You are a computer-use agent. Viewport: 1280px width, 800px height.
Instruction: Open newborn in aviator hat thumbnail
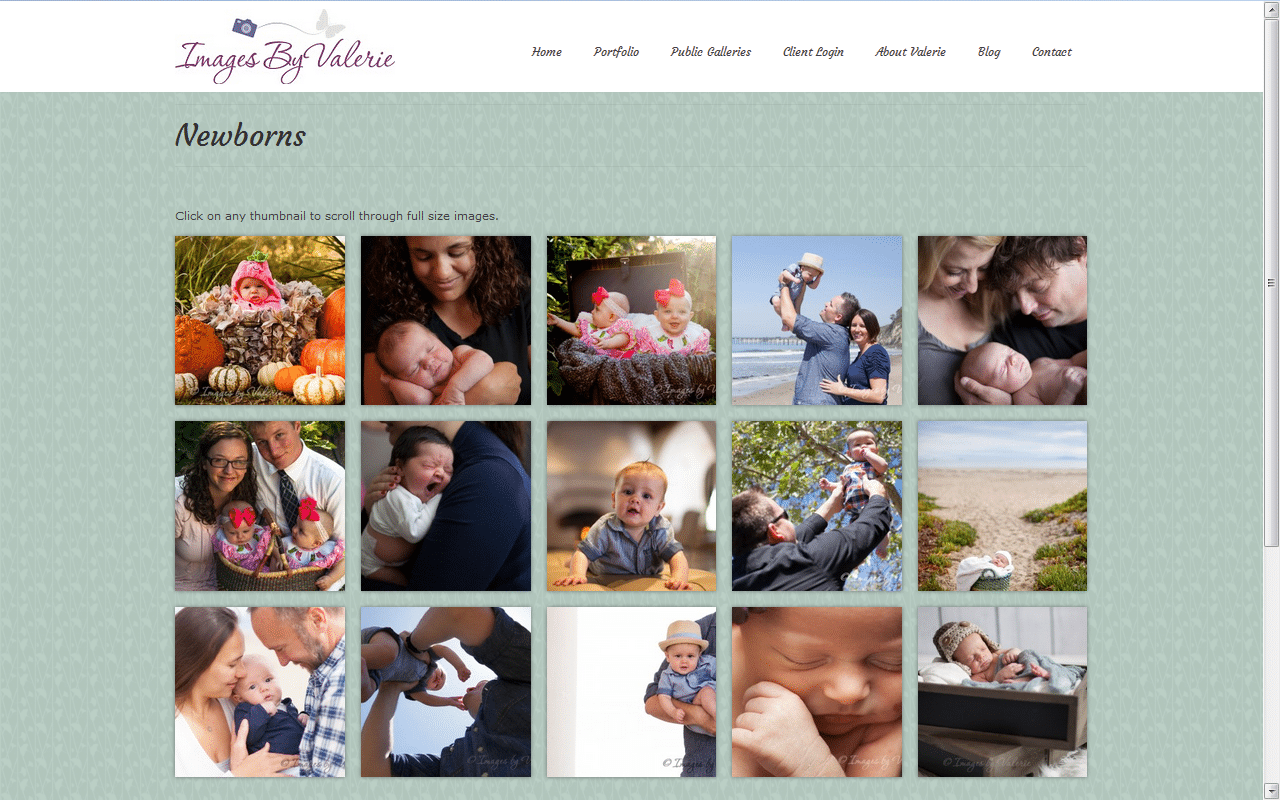click(1002, 692)
